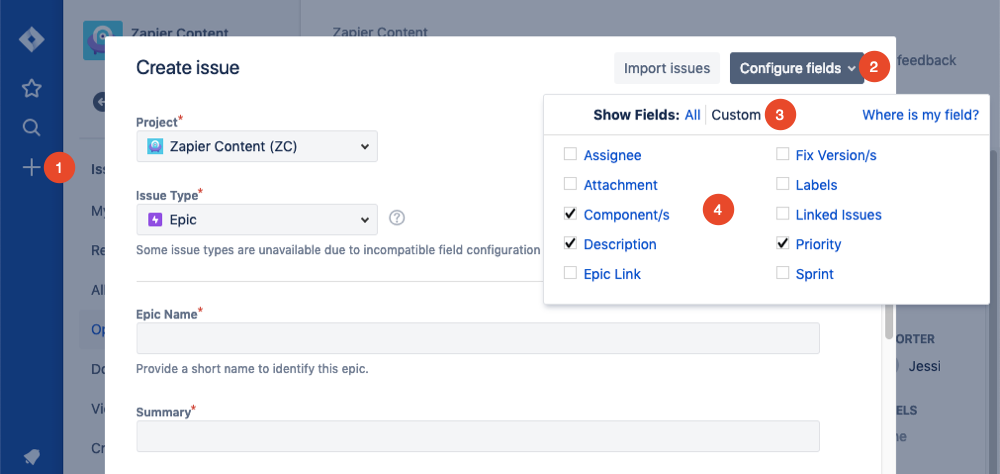Open search with magnifier icon
The image size is (1000, 474).
tap(31, 127)
